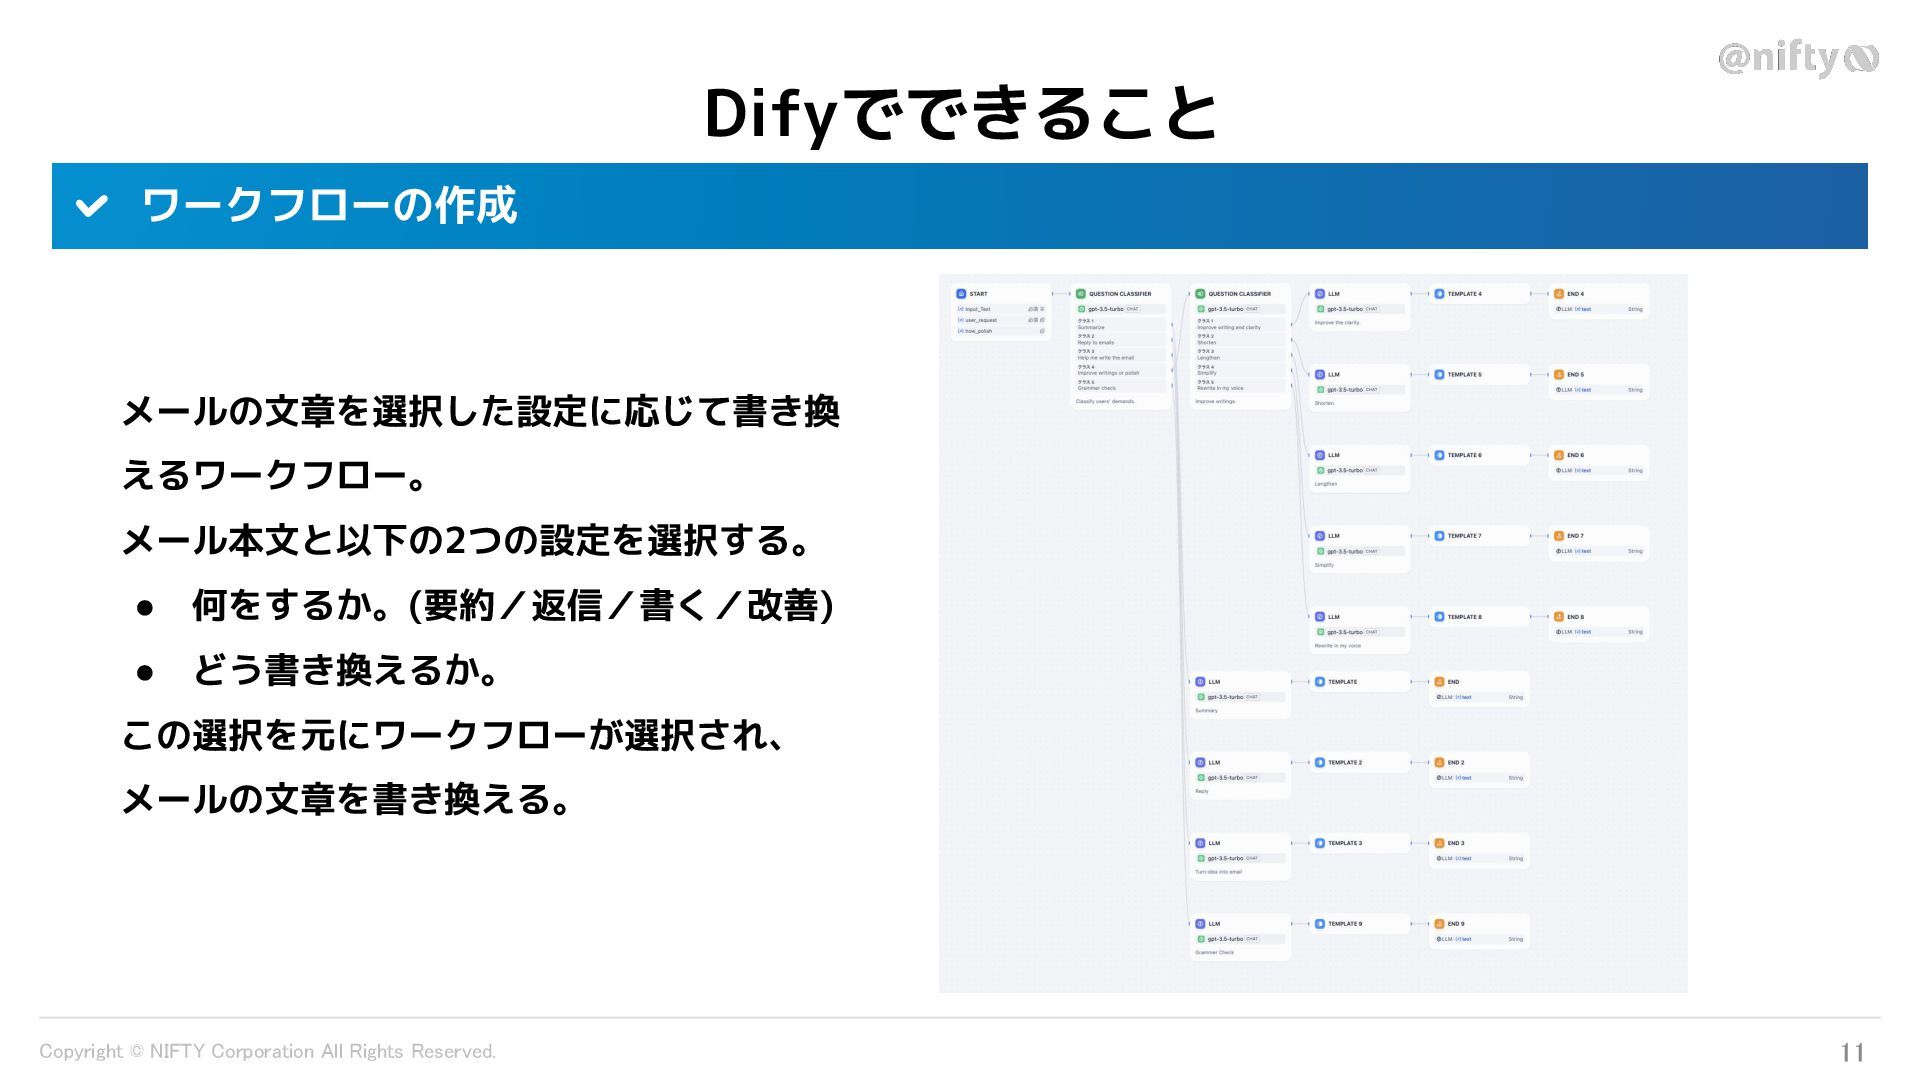Click the slide page number 11
This screenshot has width=1920, height=1080.
(1851, 1052)
